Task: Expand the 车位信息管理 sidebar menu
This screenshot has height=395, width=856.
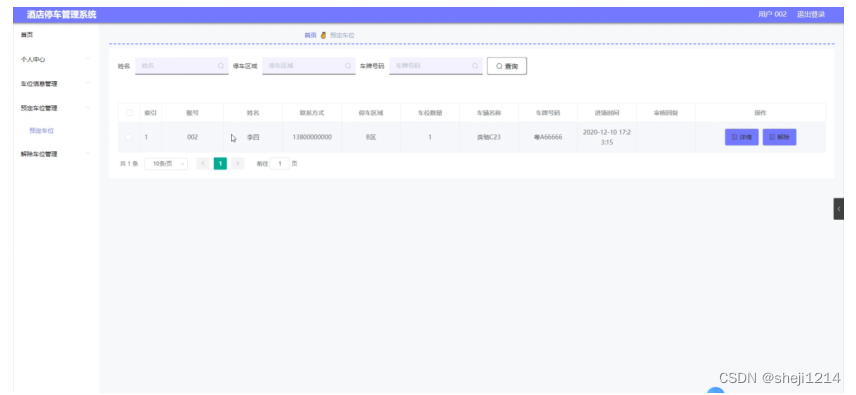Action: tap(56, 83)
